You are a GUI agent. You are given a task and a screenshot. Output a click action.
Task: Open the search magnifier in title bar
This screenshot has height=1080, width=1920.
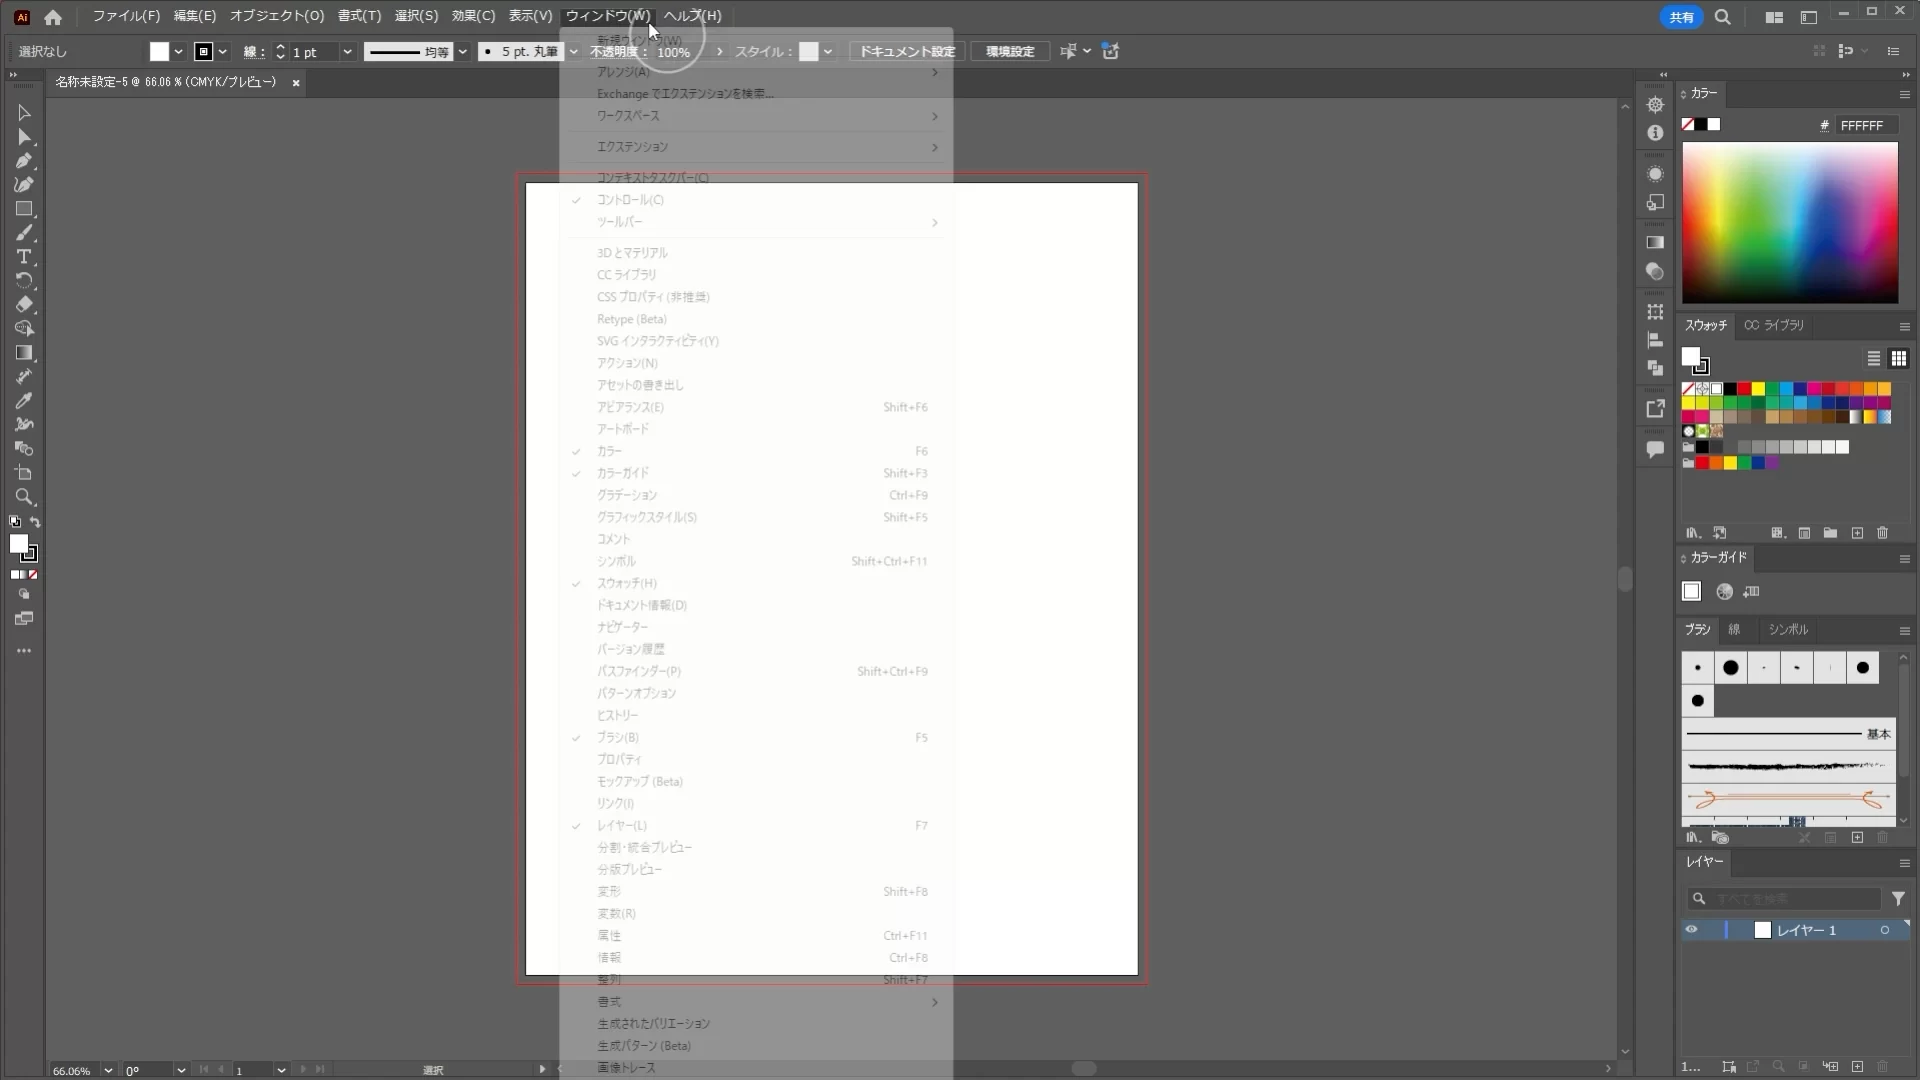point(1723,17)
